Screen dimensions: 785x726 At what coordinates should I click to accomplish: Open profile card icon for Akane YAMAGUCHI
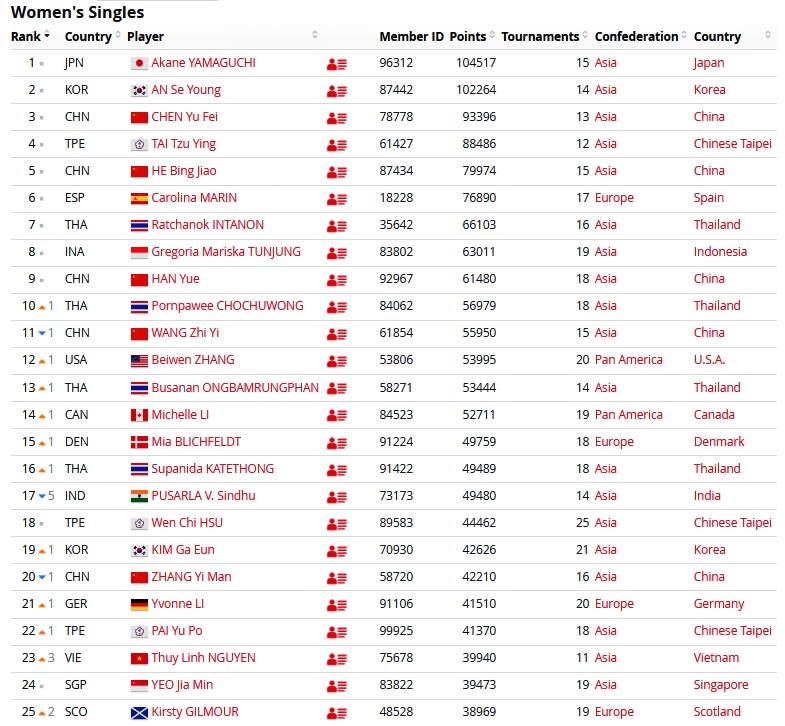(x=336, y=64)
